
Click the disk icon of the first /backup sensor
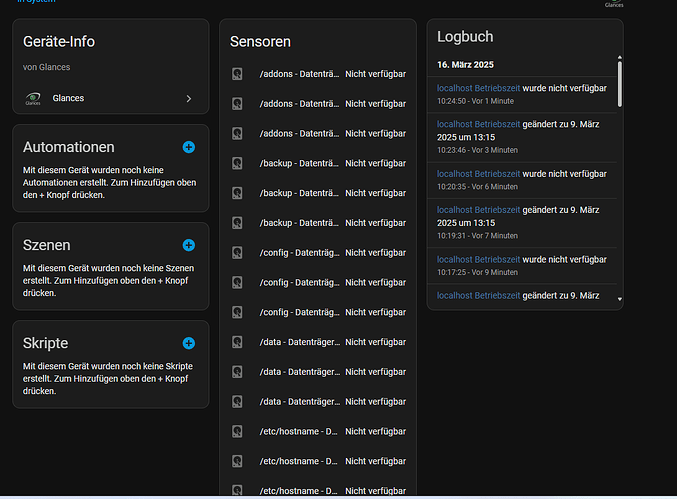[237, 163]
